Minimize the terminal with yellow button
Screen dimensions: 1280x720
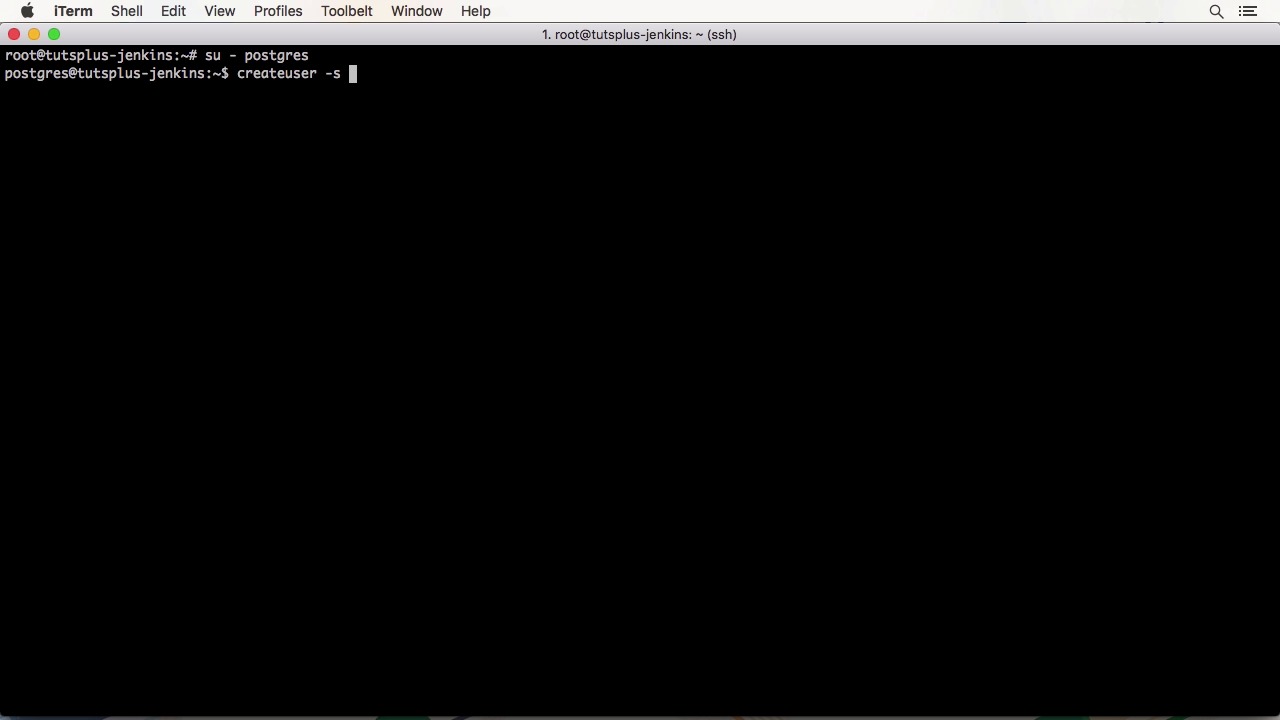[x=34, y=34]
